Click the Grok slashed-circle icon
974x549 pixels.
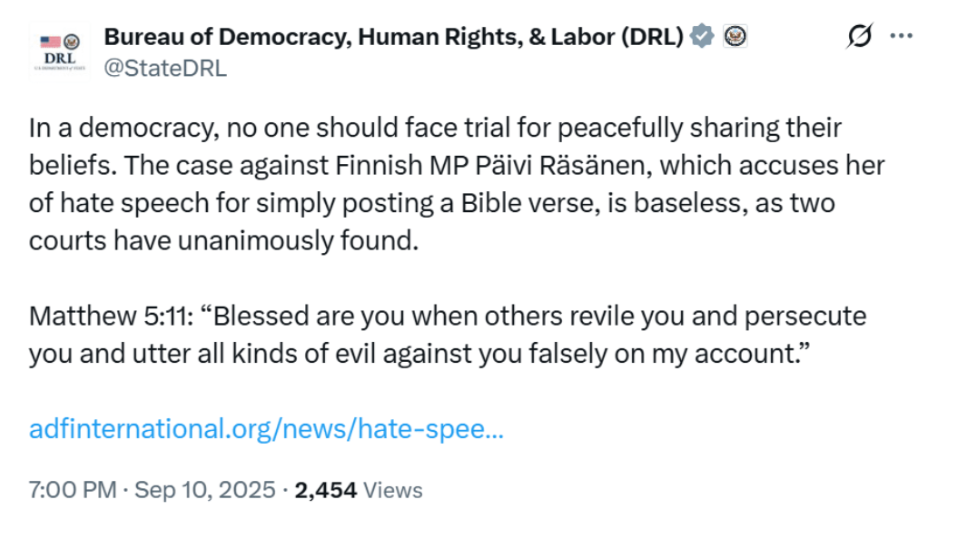click(858, 37)
